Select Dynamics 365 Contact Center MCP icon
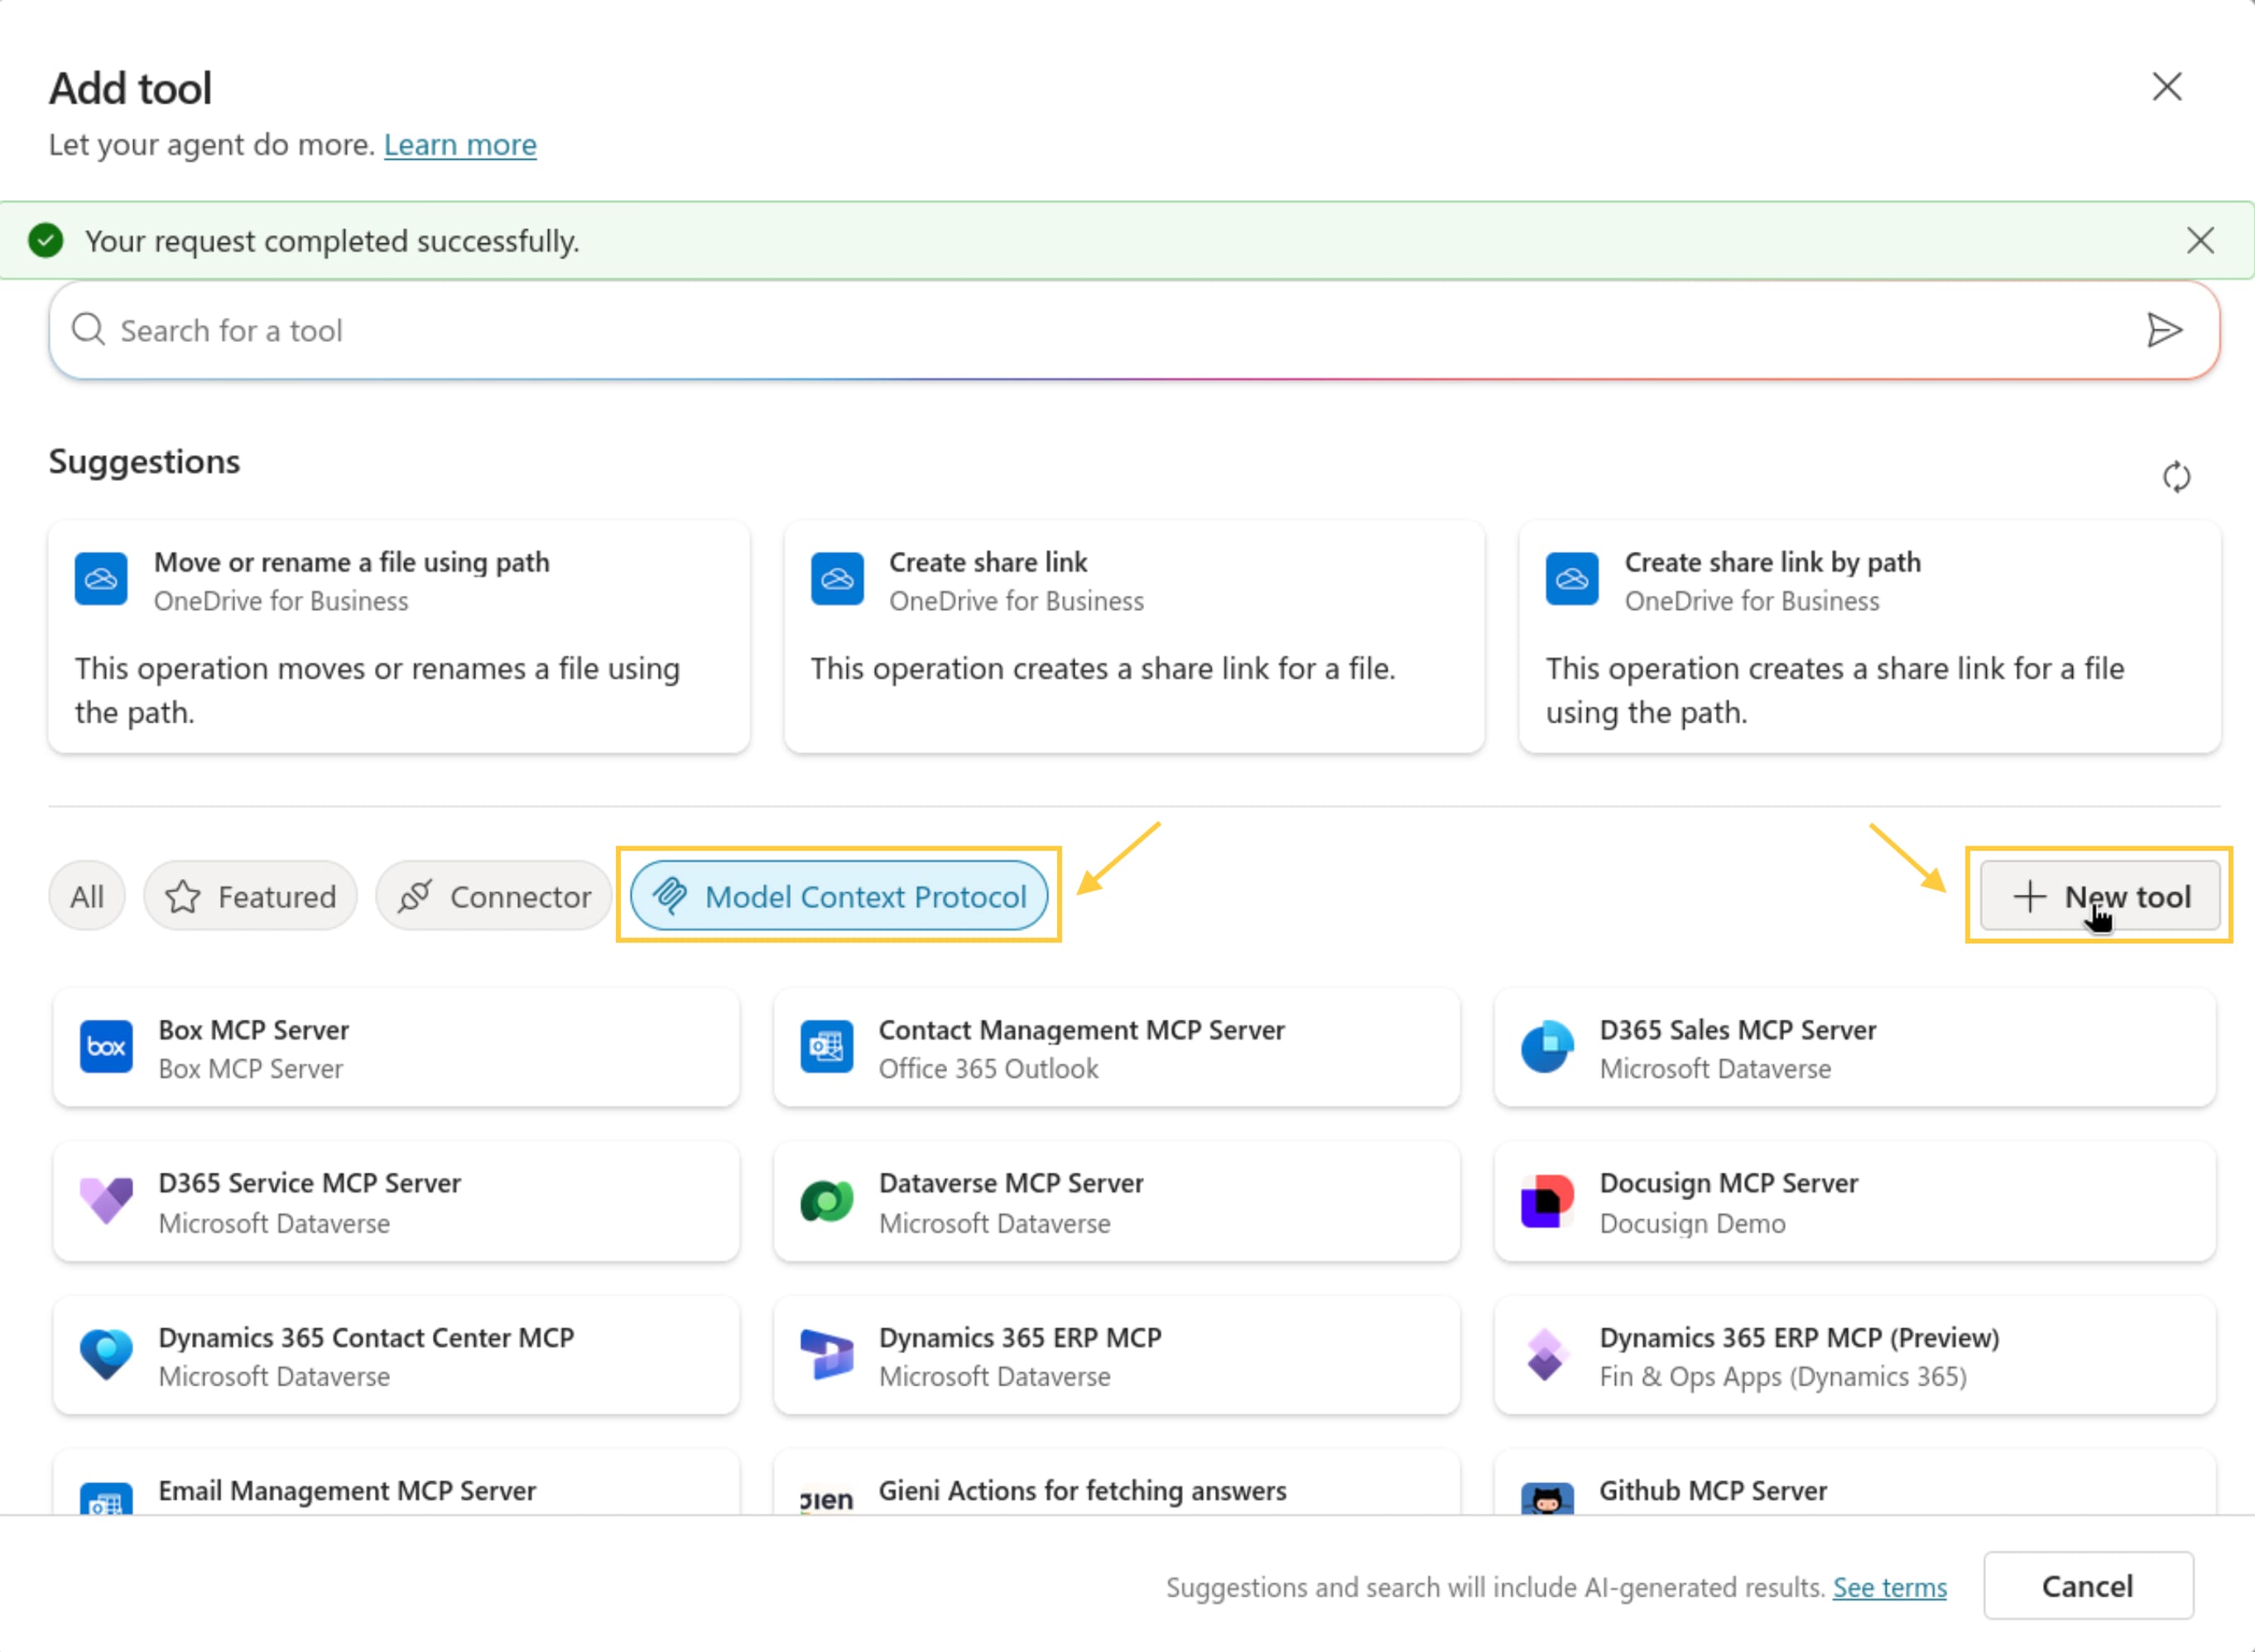Image resolution: width=2255 pixels, height=1652 pixels. click(x=106, y=1355)
